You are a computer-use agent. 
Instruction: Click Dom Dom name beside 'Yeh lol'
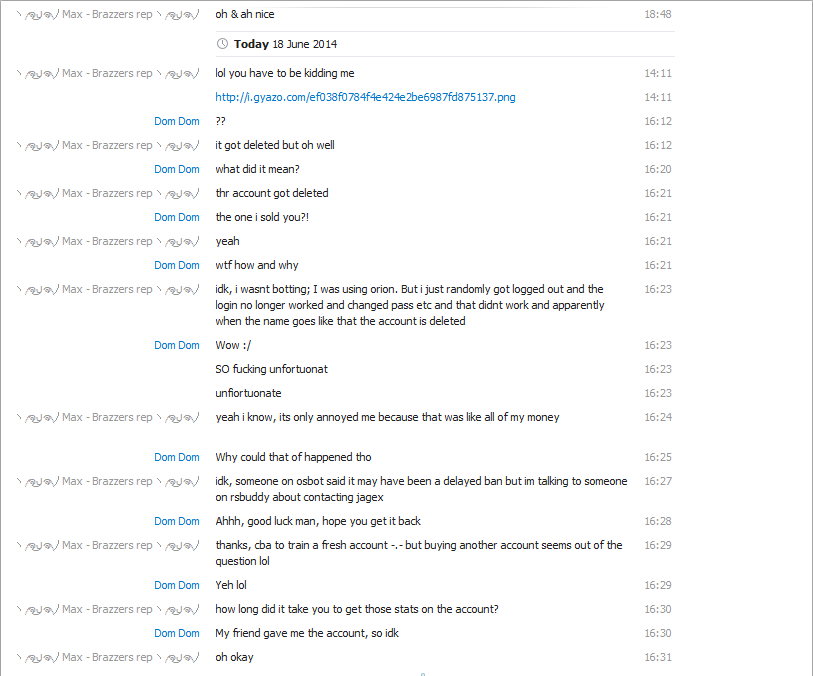click(177, 585)
